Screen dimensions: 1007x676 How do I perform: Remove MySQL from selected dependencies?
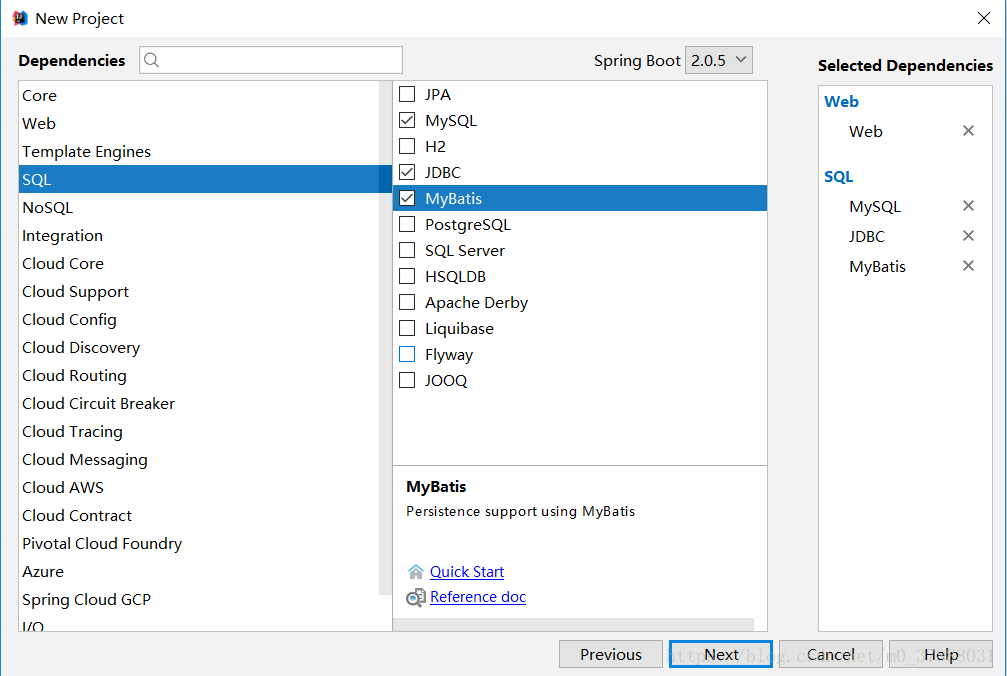[x=968, y=206]
